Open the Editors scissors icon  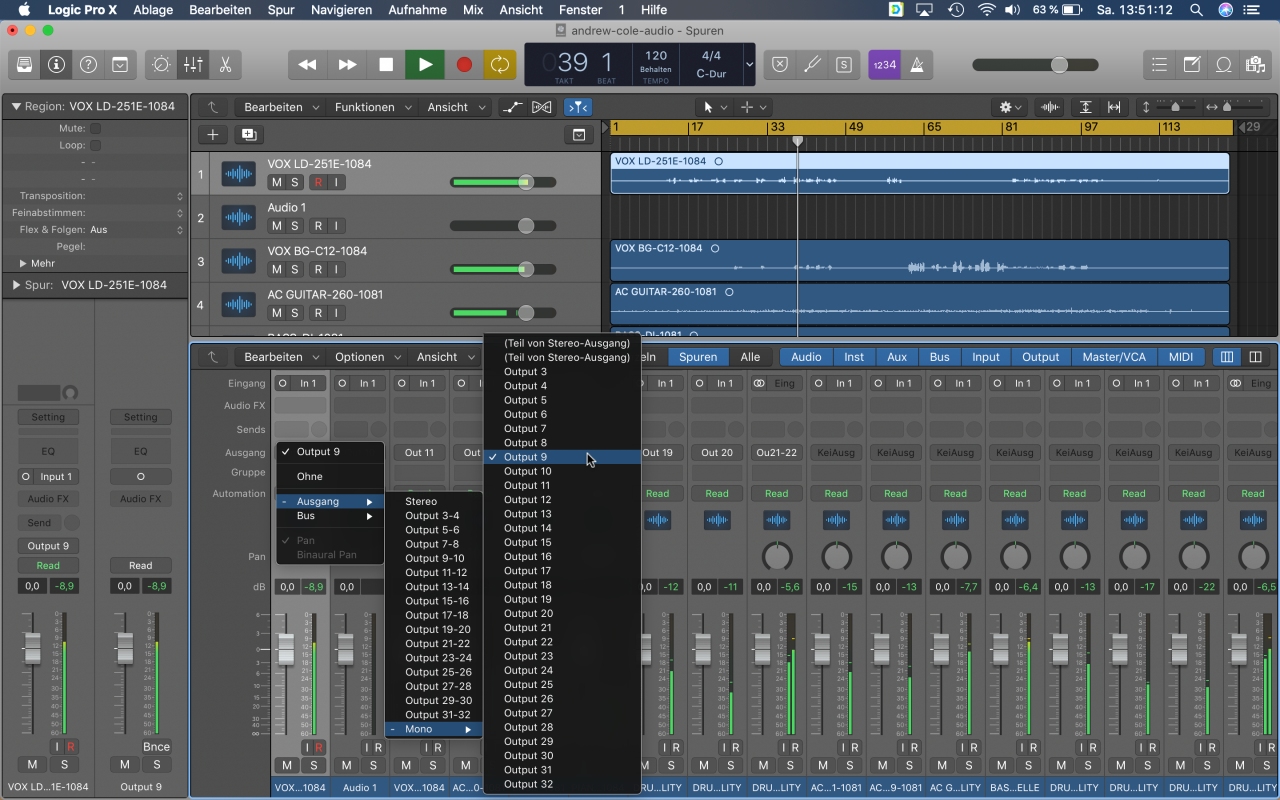(225, 64)
